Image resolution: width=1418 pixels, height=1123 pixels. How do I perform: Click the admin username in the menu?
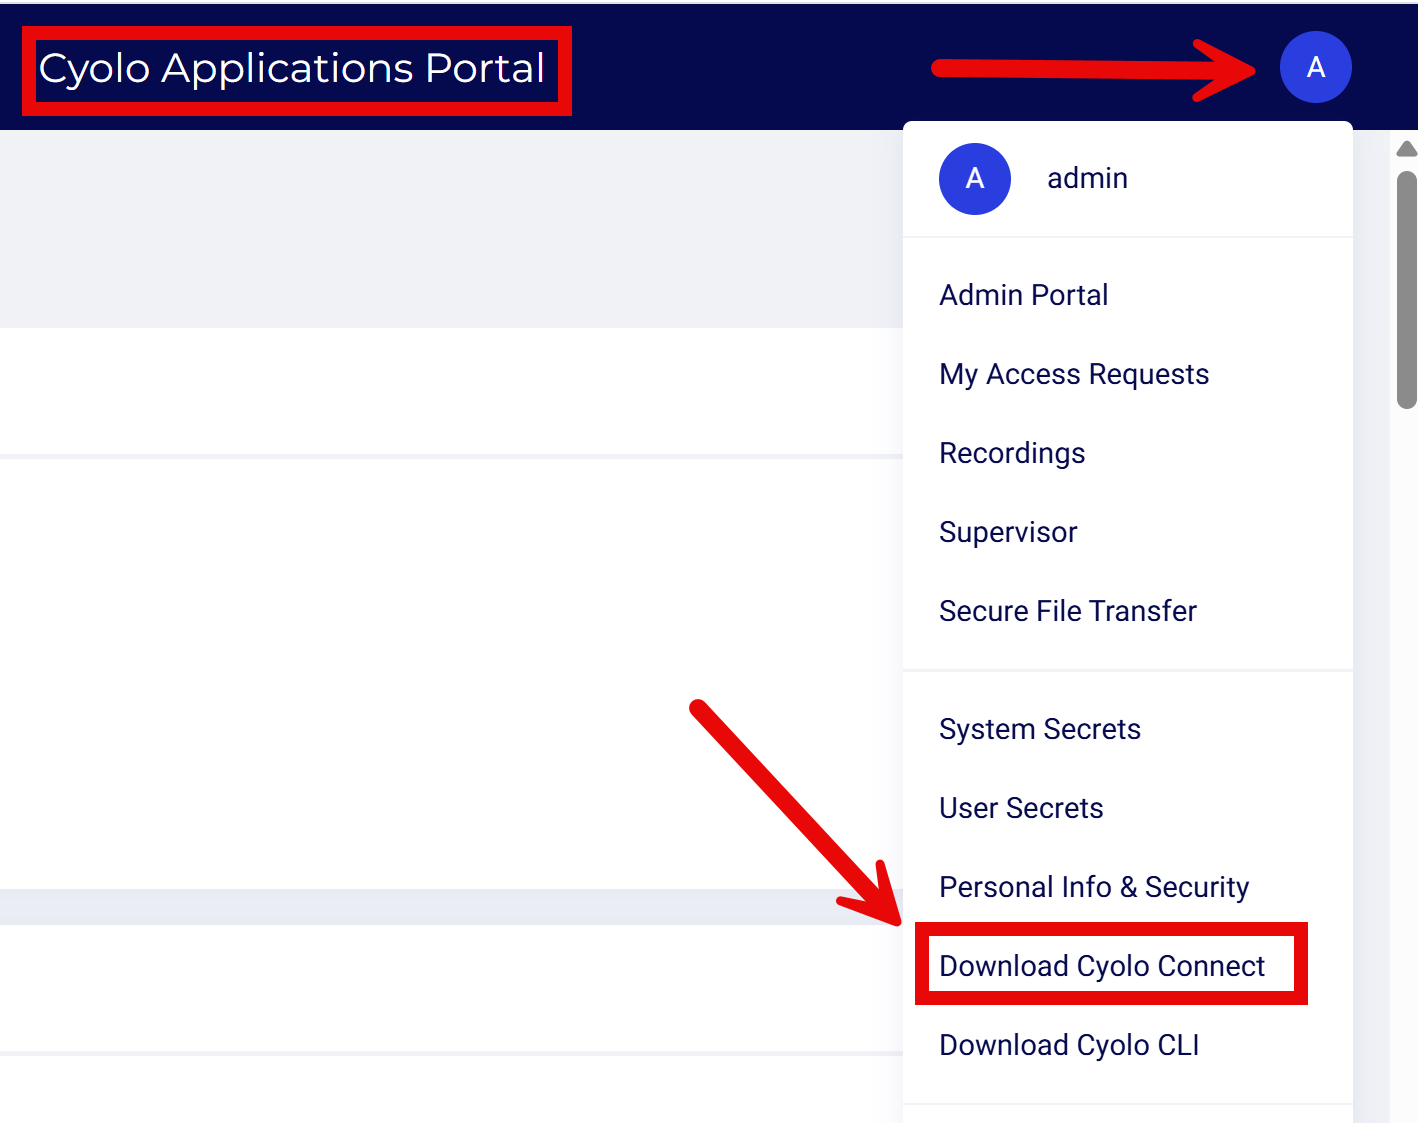pyautogui.click(x=1087, y=178)
